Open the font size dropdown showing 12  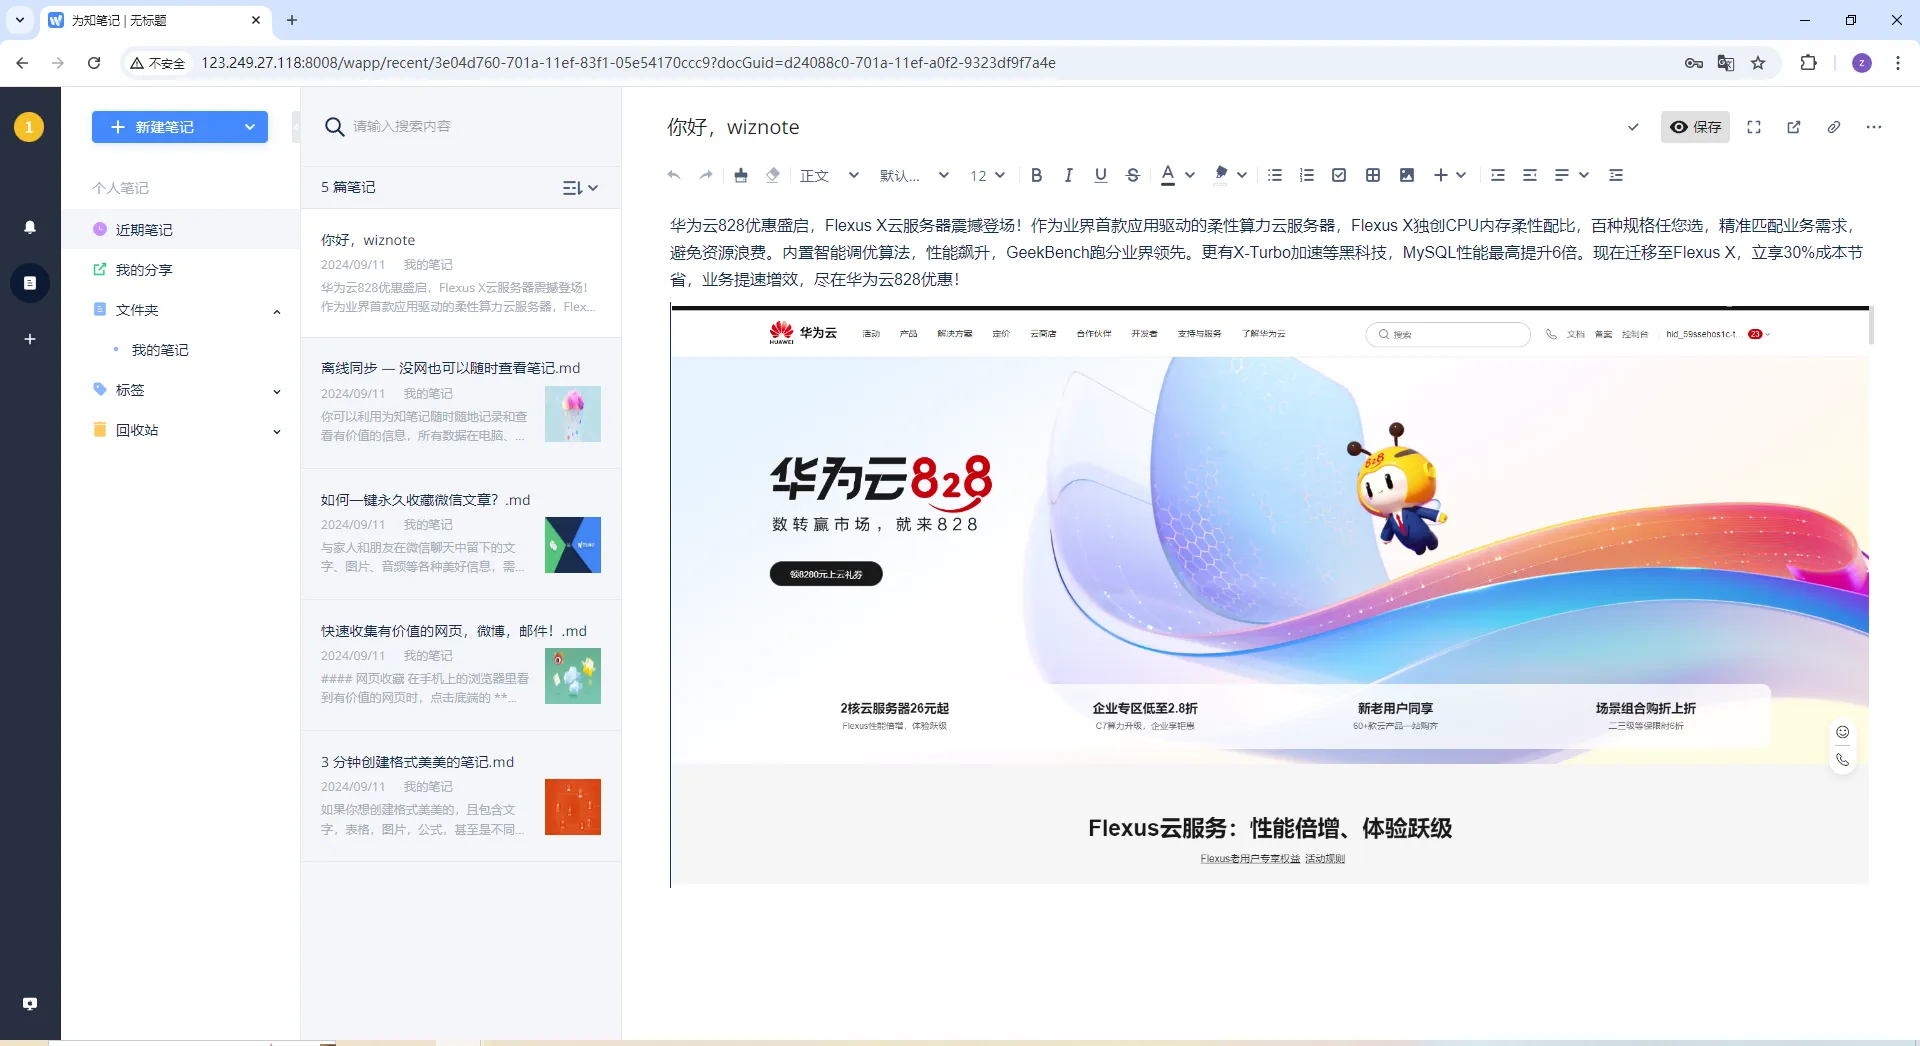click(987, 175)
